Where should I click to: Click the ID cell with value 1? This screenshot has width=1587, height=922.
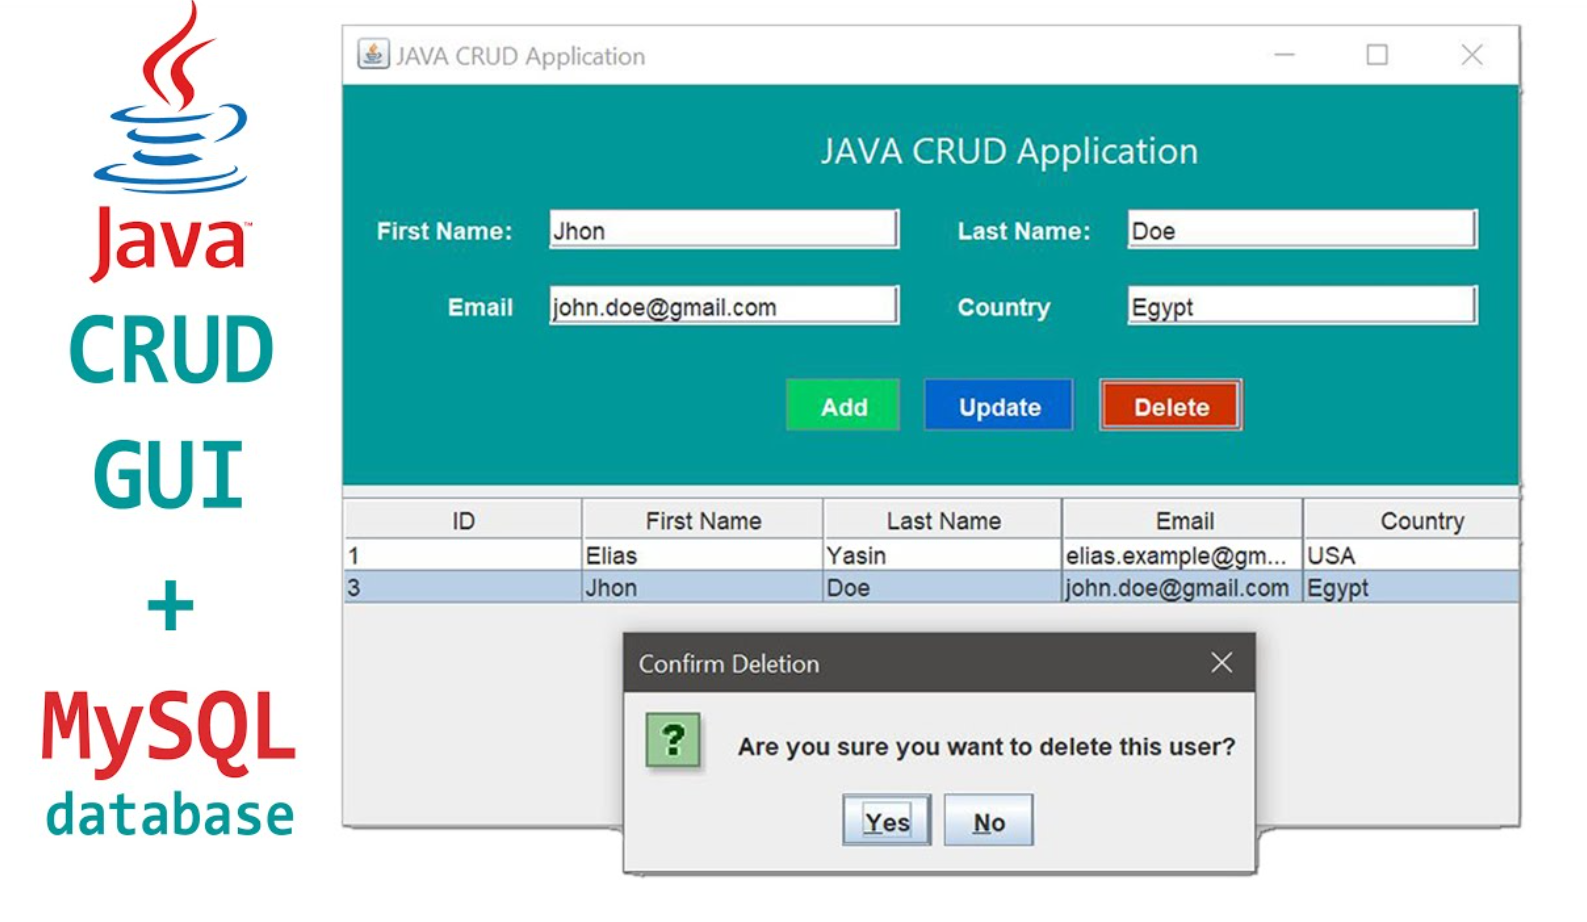point(463,555)
